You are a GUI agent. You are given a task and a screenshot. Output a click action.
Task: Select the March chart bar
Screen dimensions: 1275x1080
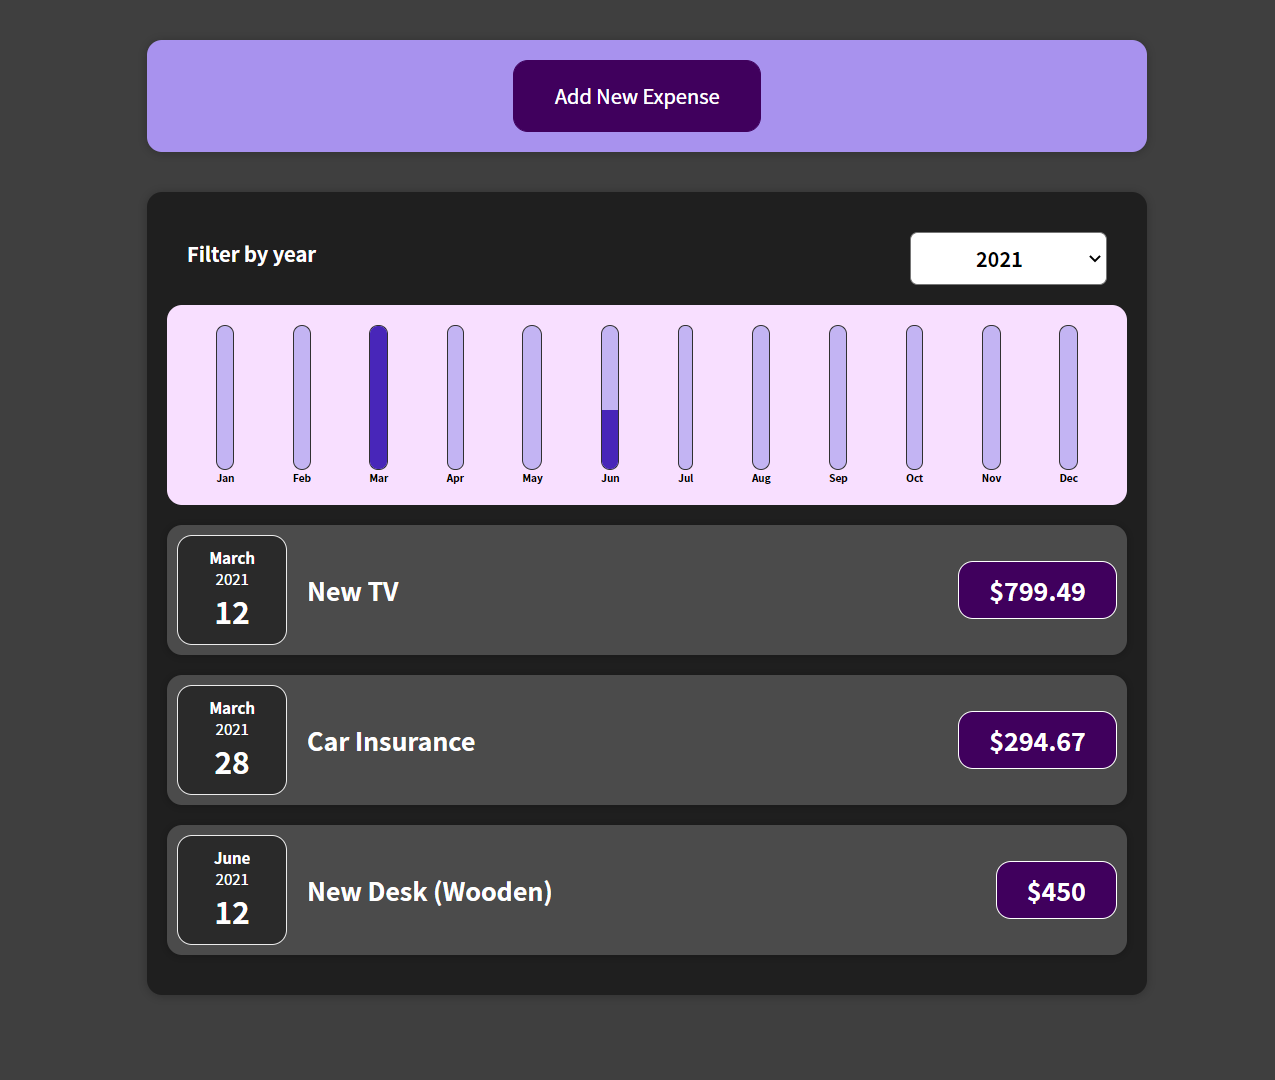tap(378, 396)
